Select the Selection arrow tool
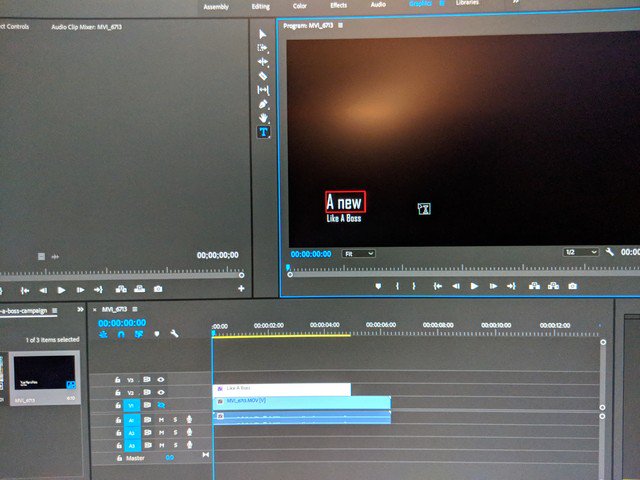This screenshot has width=640, height=480. (262, 34)
